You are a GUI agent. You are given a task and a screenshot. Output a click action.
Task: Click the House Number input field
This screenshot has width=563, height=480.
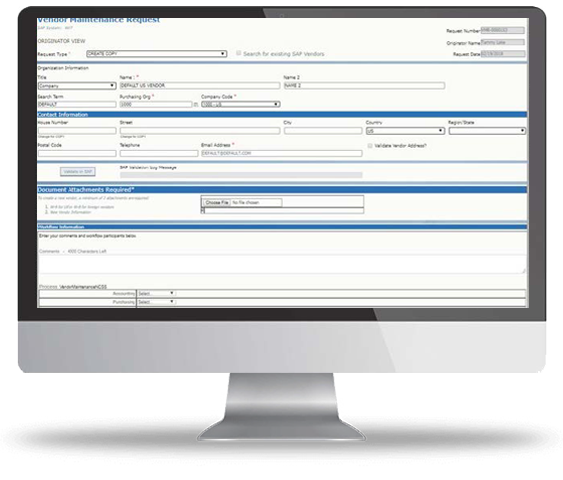pos(77,131)
